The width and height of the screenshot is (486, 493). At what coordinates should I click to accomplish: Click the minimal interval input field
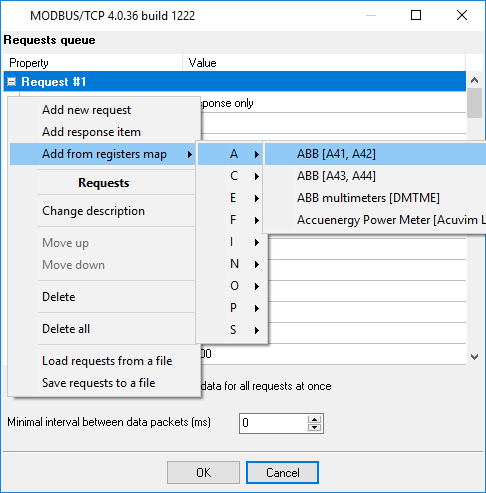point(273,423)
